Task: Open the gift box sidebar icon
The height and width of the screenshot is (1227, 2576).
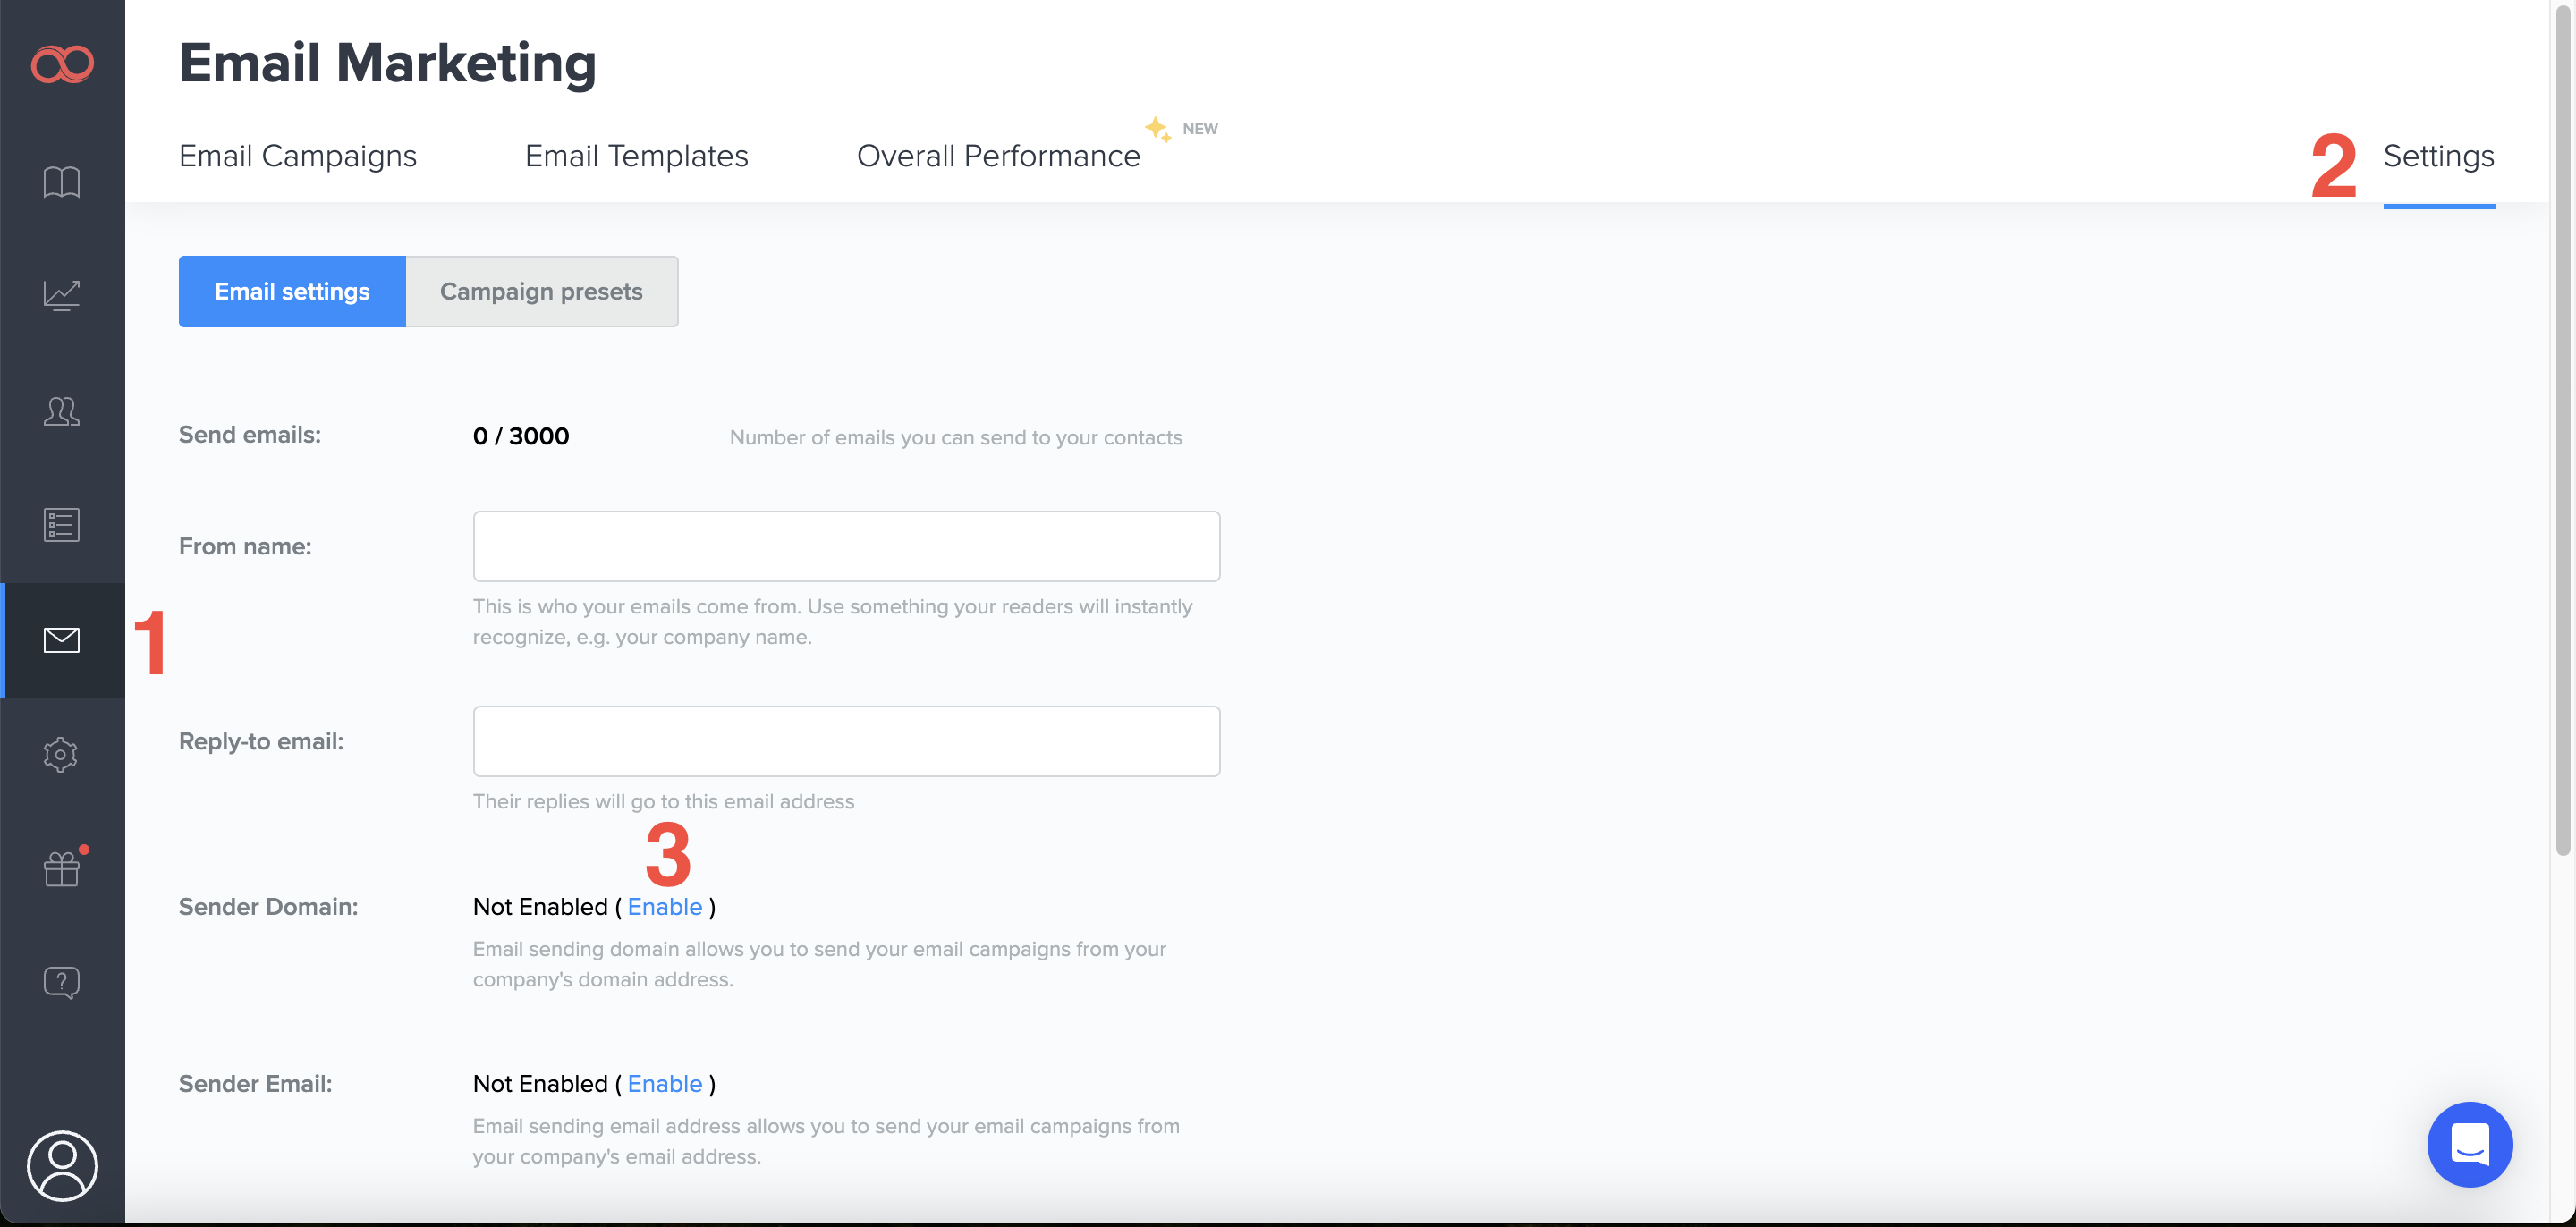Action: click(x=62, y=868)
